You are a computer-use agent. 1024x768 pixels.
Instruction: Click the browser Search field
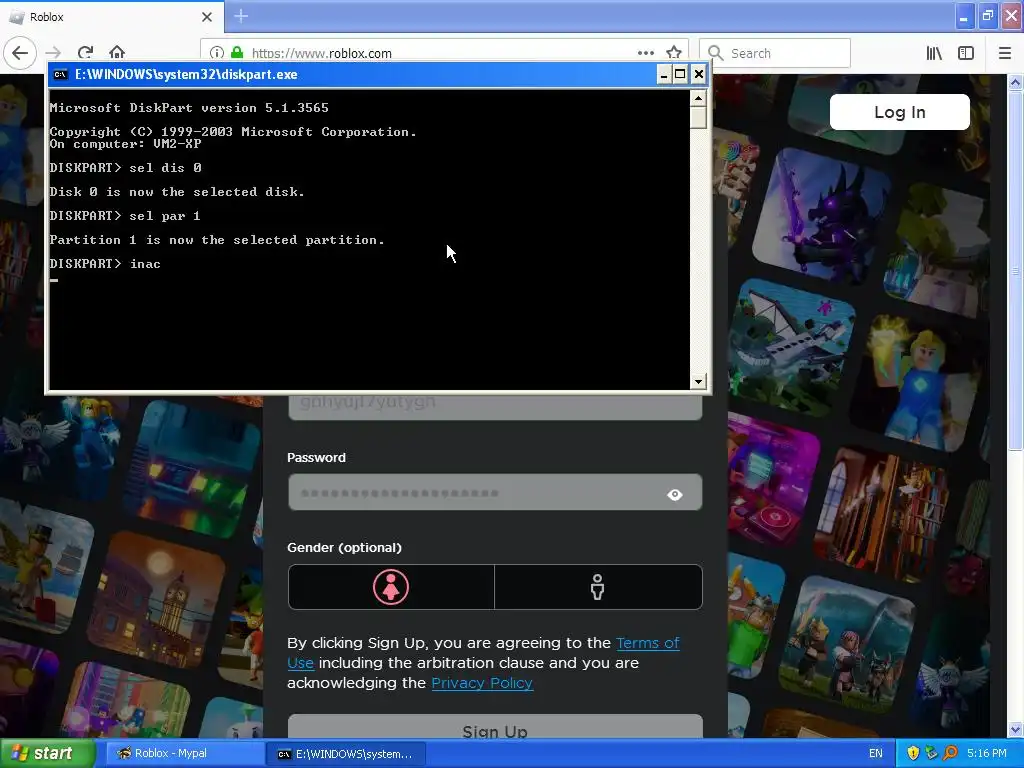pyautogui.click(x=775, y=53)
